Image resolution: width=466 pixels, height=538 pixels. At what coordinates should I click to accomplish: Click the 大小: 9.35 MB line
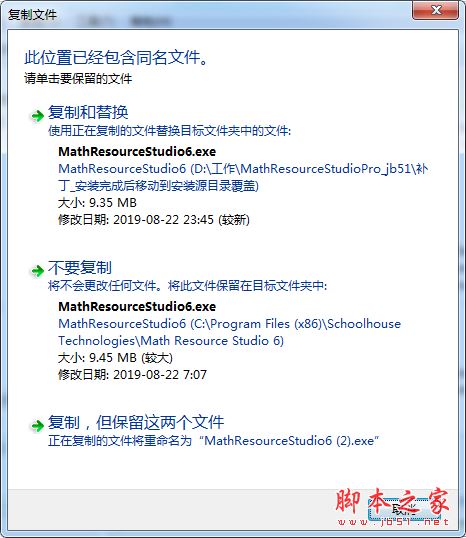[x=97, y=202]
